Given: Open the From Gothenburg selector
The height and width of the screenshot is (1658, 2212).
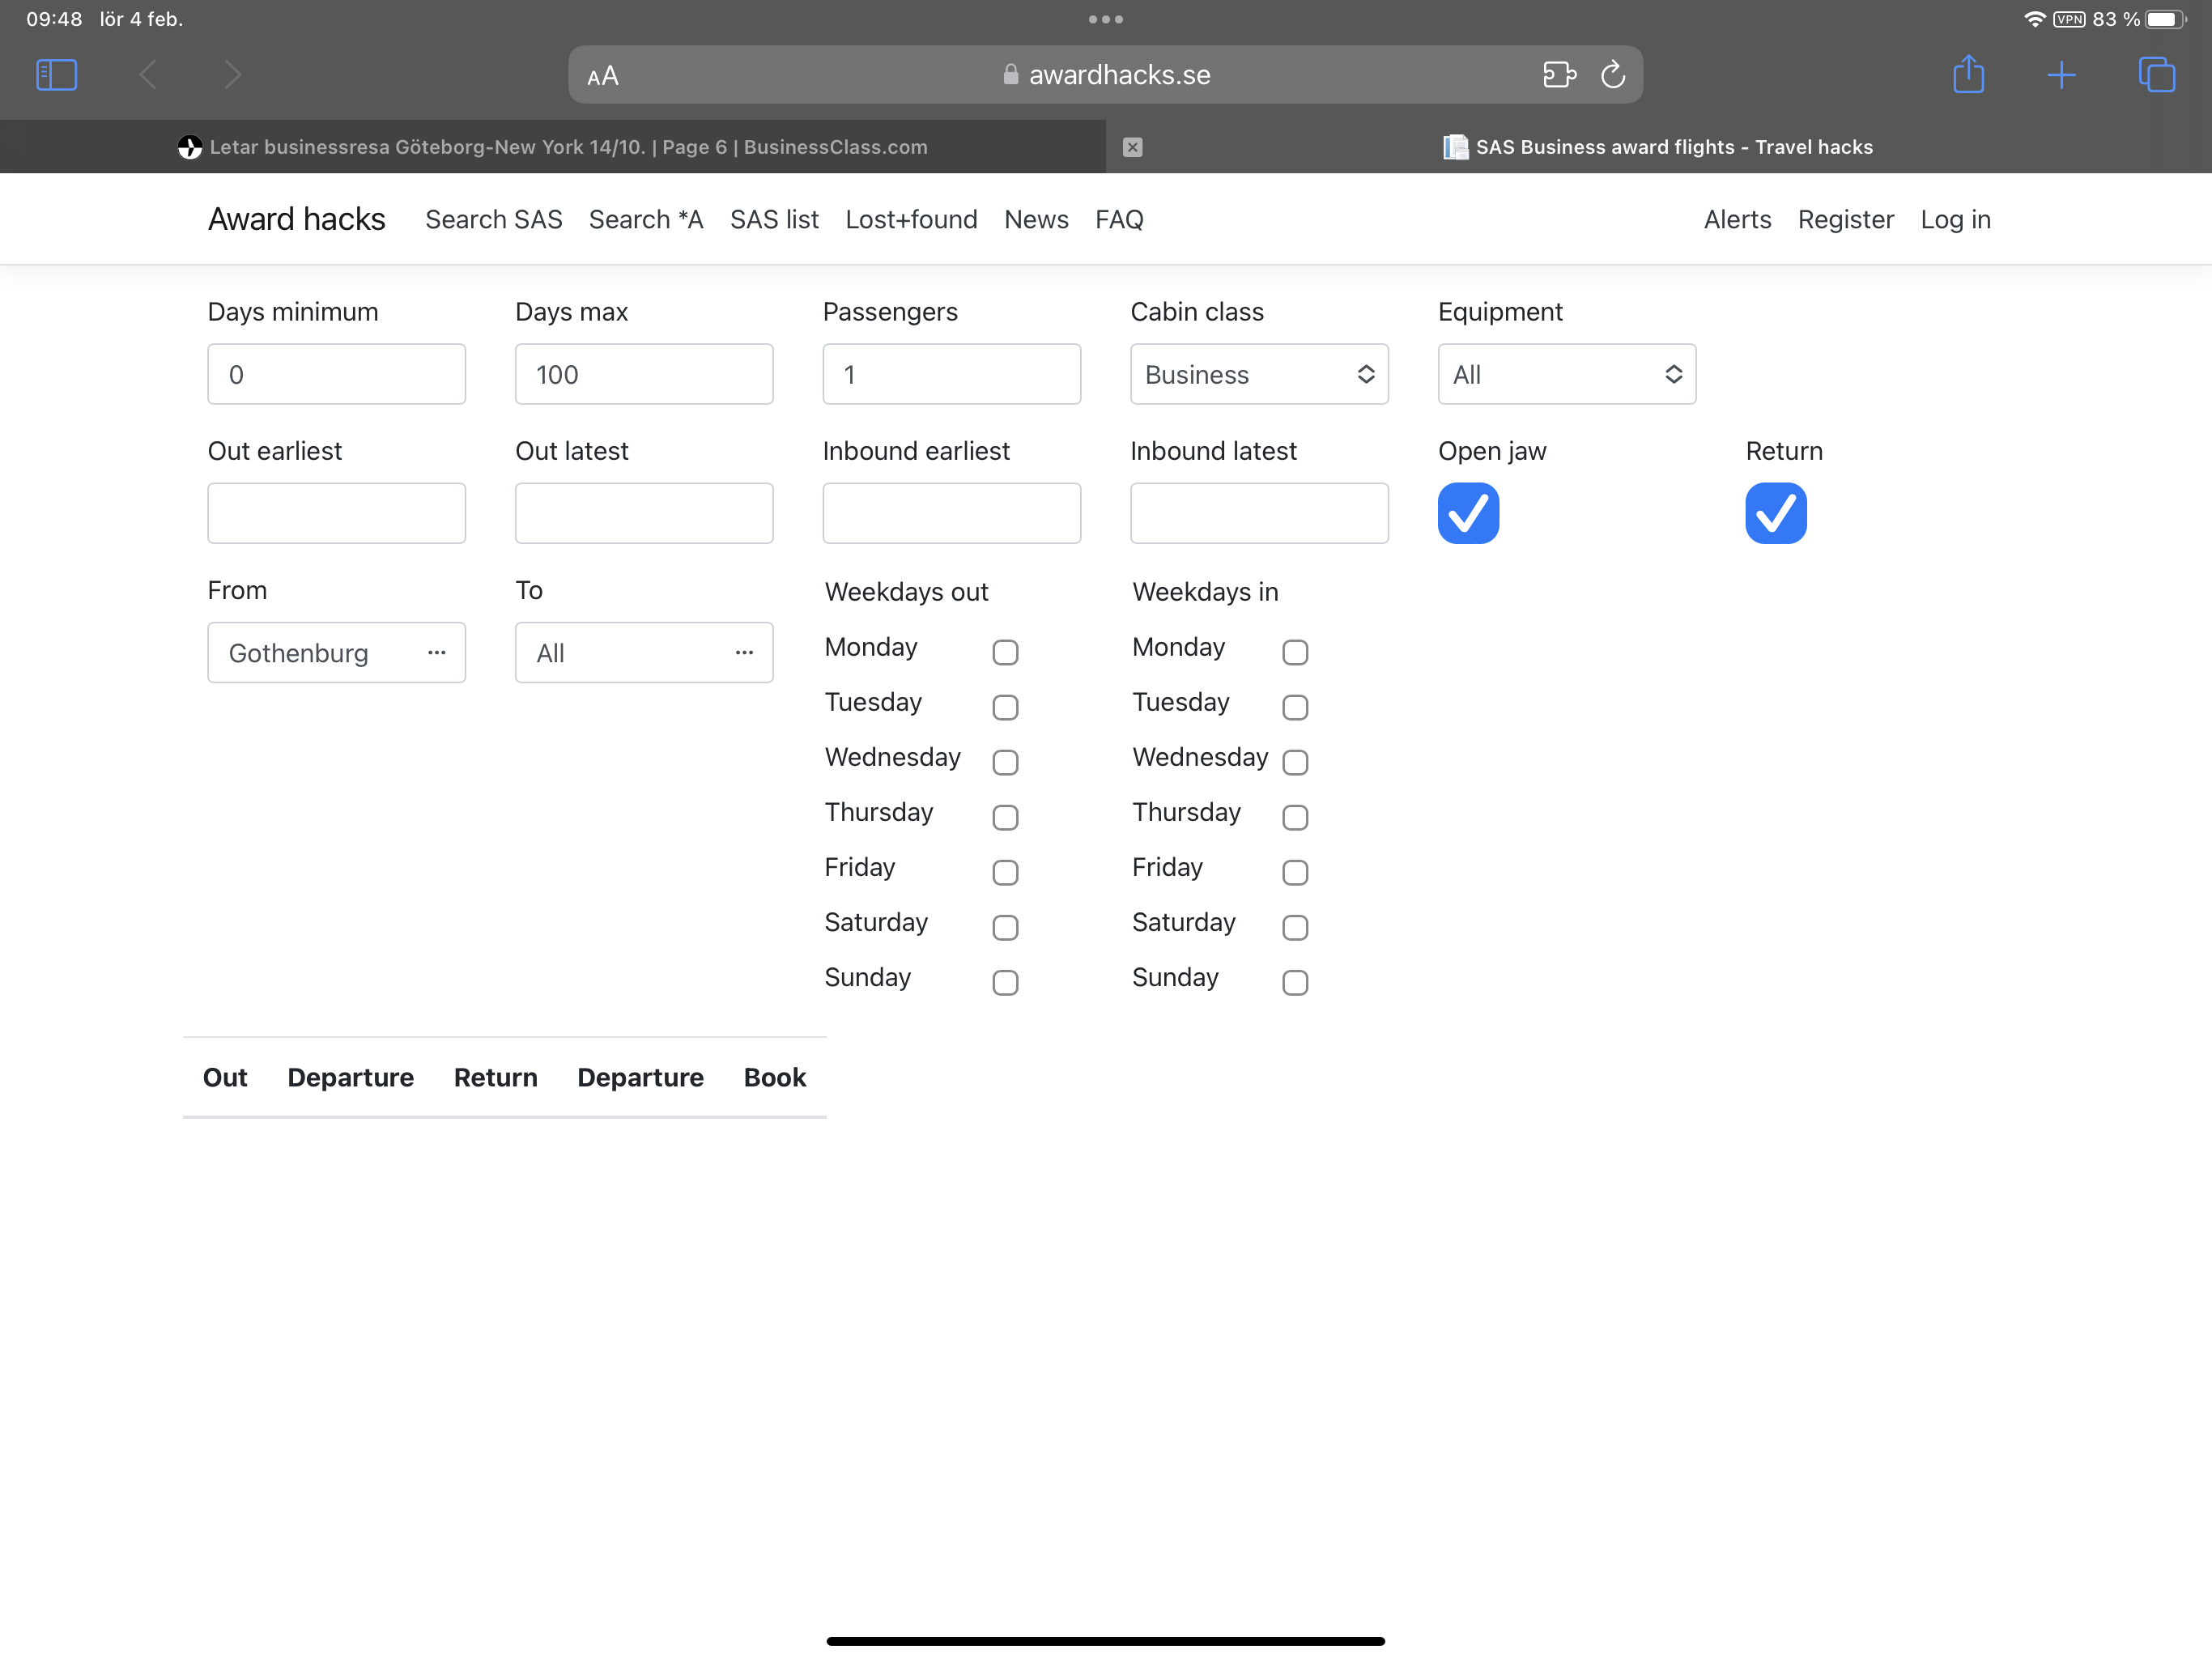Looking at the screenshot, I should click(x=336, y=653).
